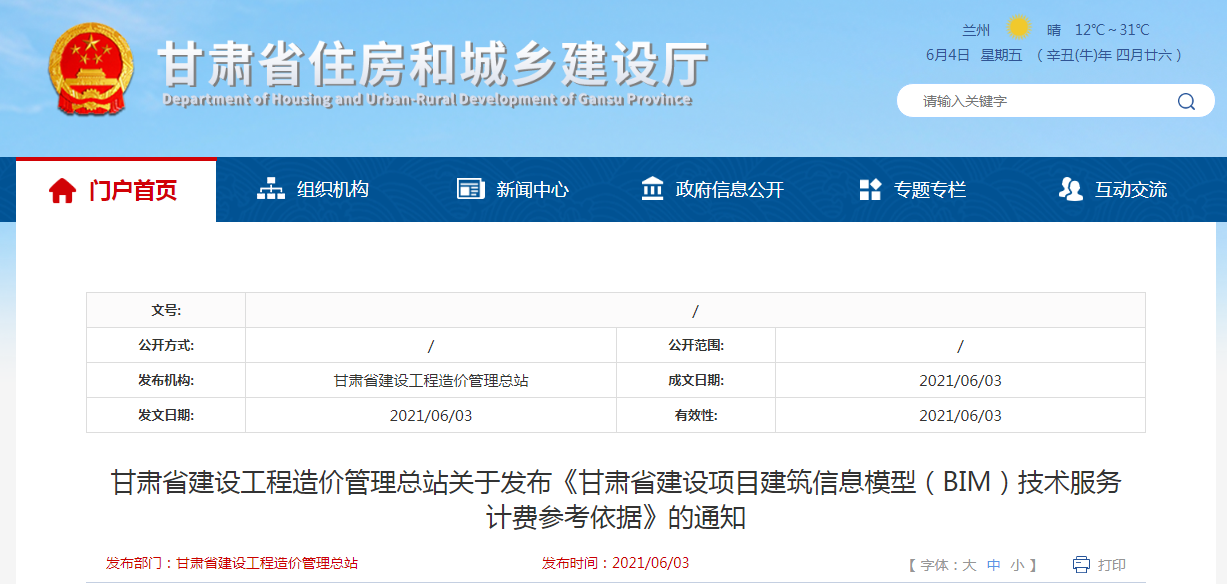Click the grid icon beside 专题专栏

click(870, 189)
